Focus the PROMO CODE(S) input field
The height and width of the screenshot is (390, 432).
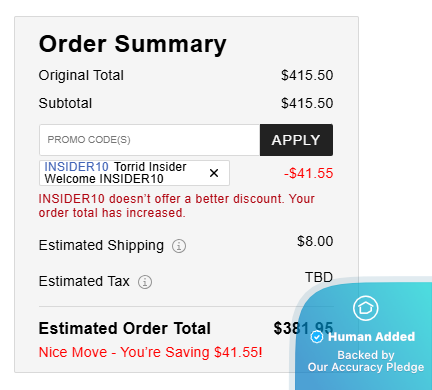(150, 140)
